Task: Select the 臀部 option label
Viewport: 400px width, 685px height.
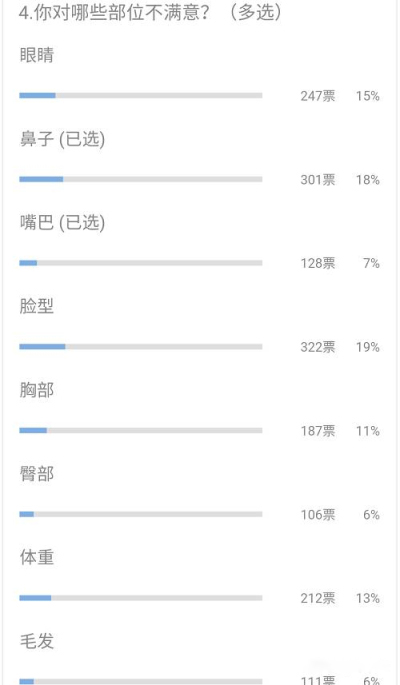Action: point(37,474)
